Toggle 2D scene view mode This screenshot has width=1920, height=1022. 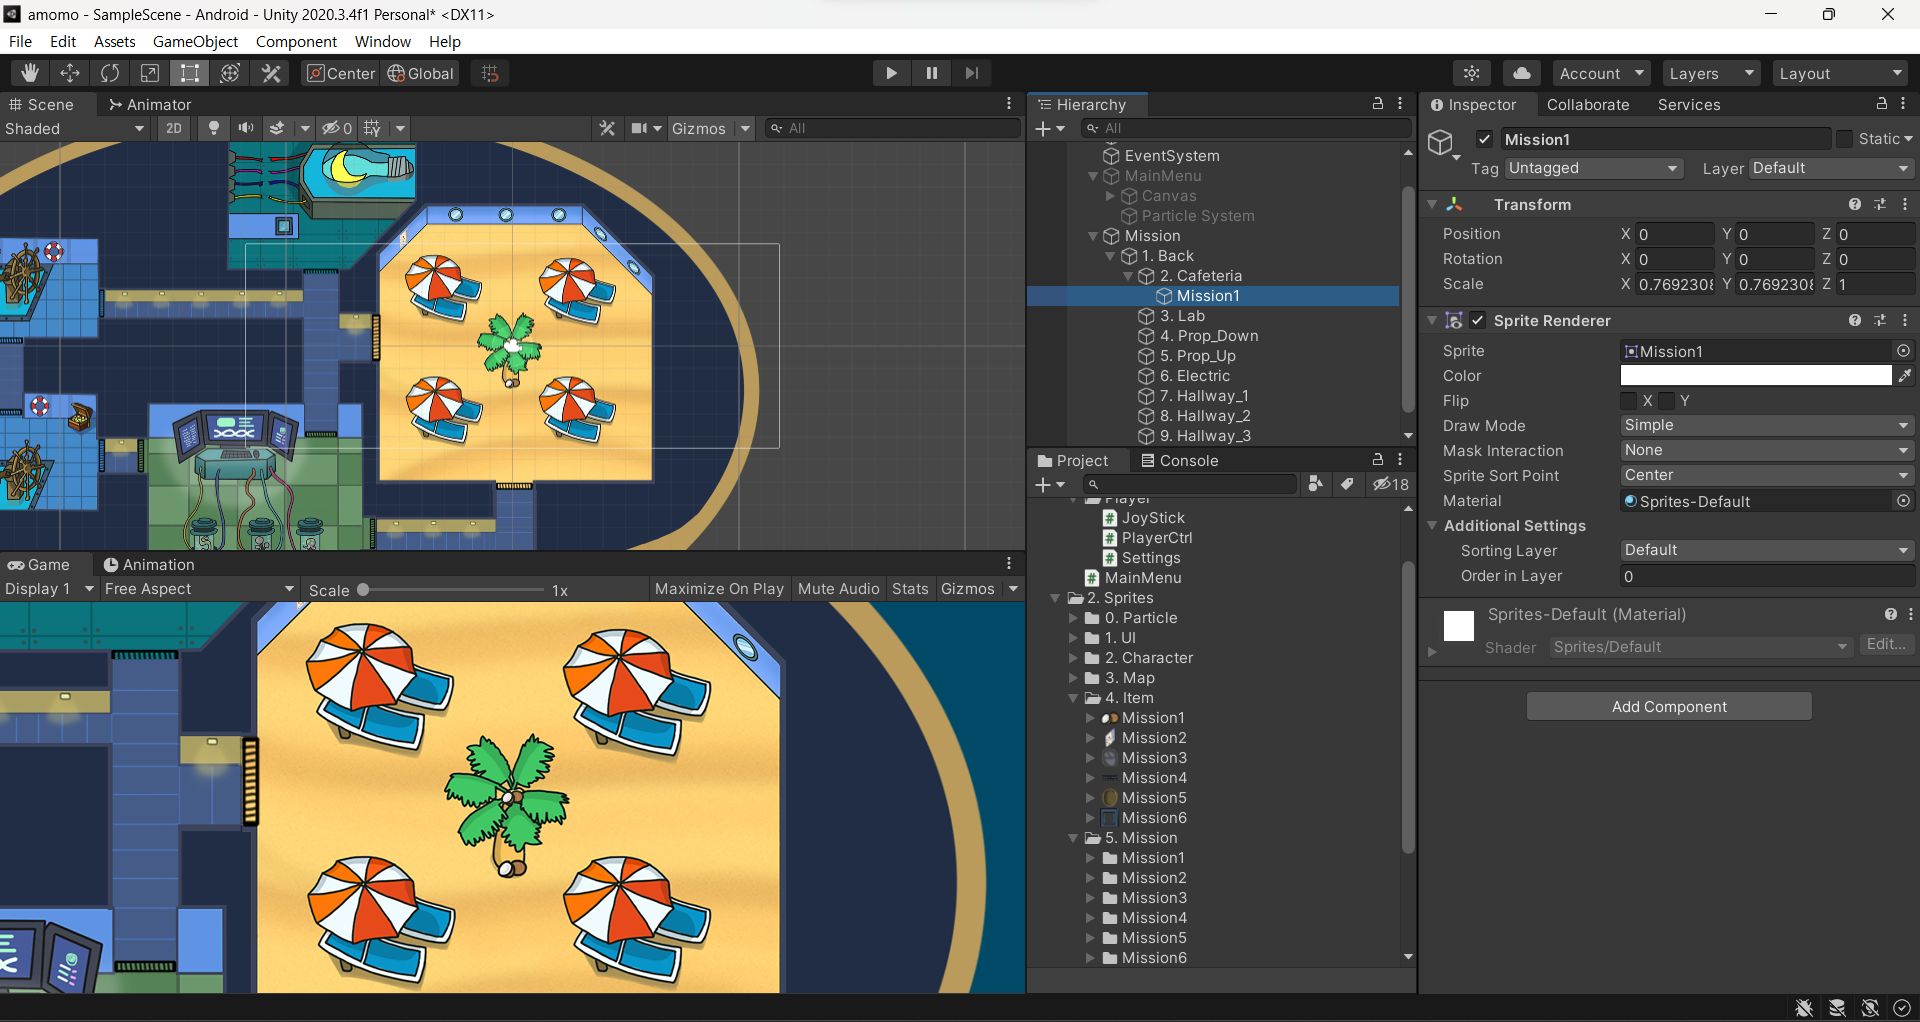point(174,128)
